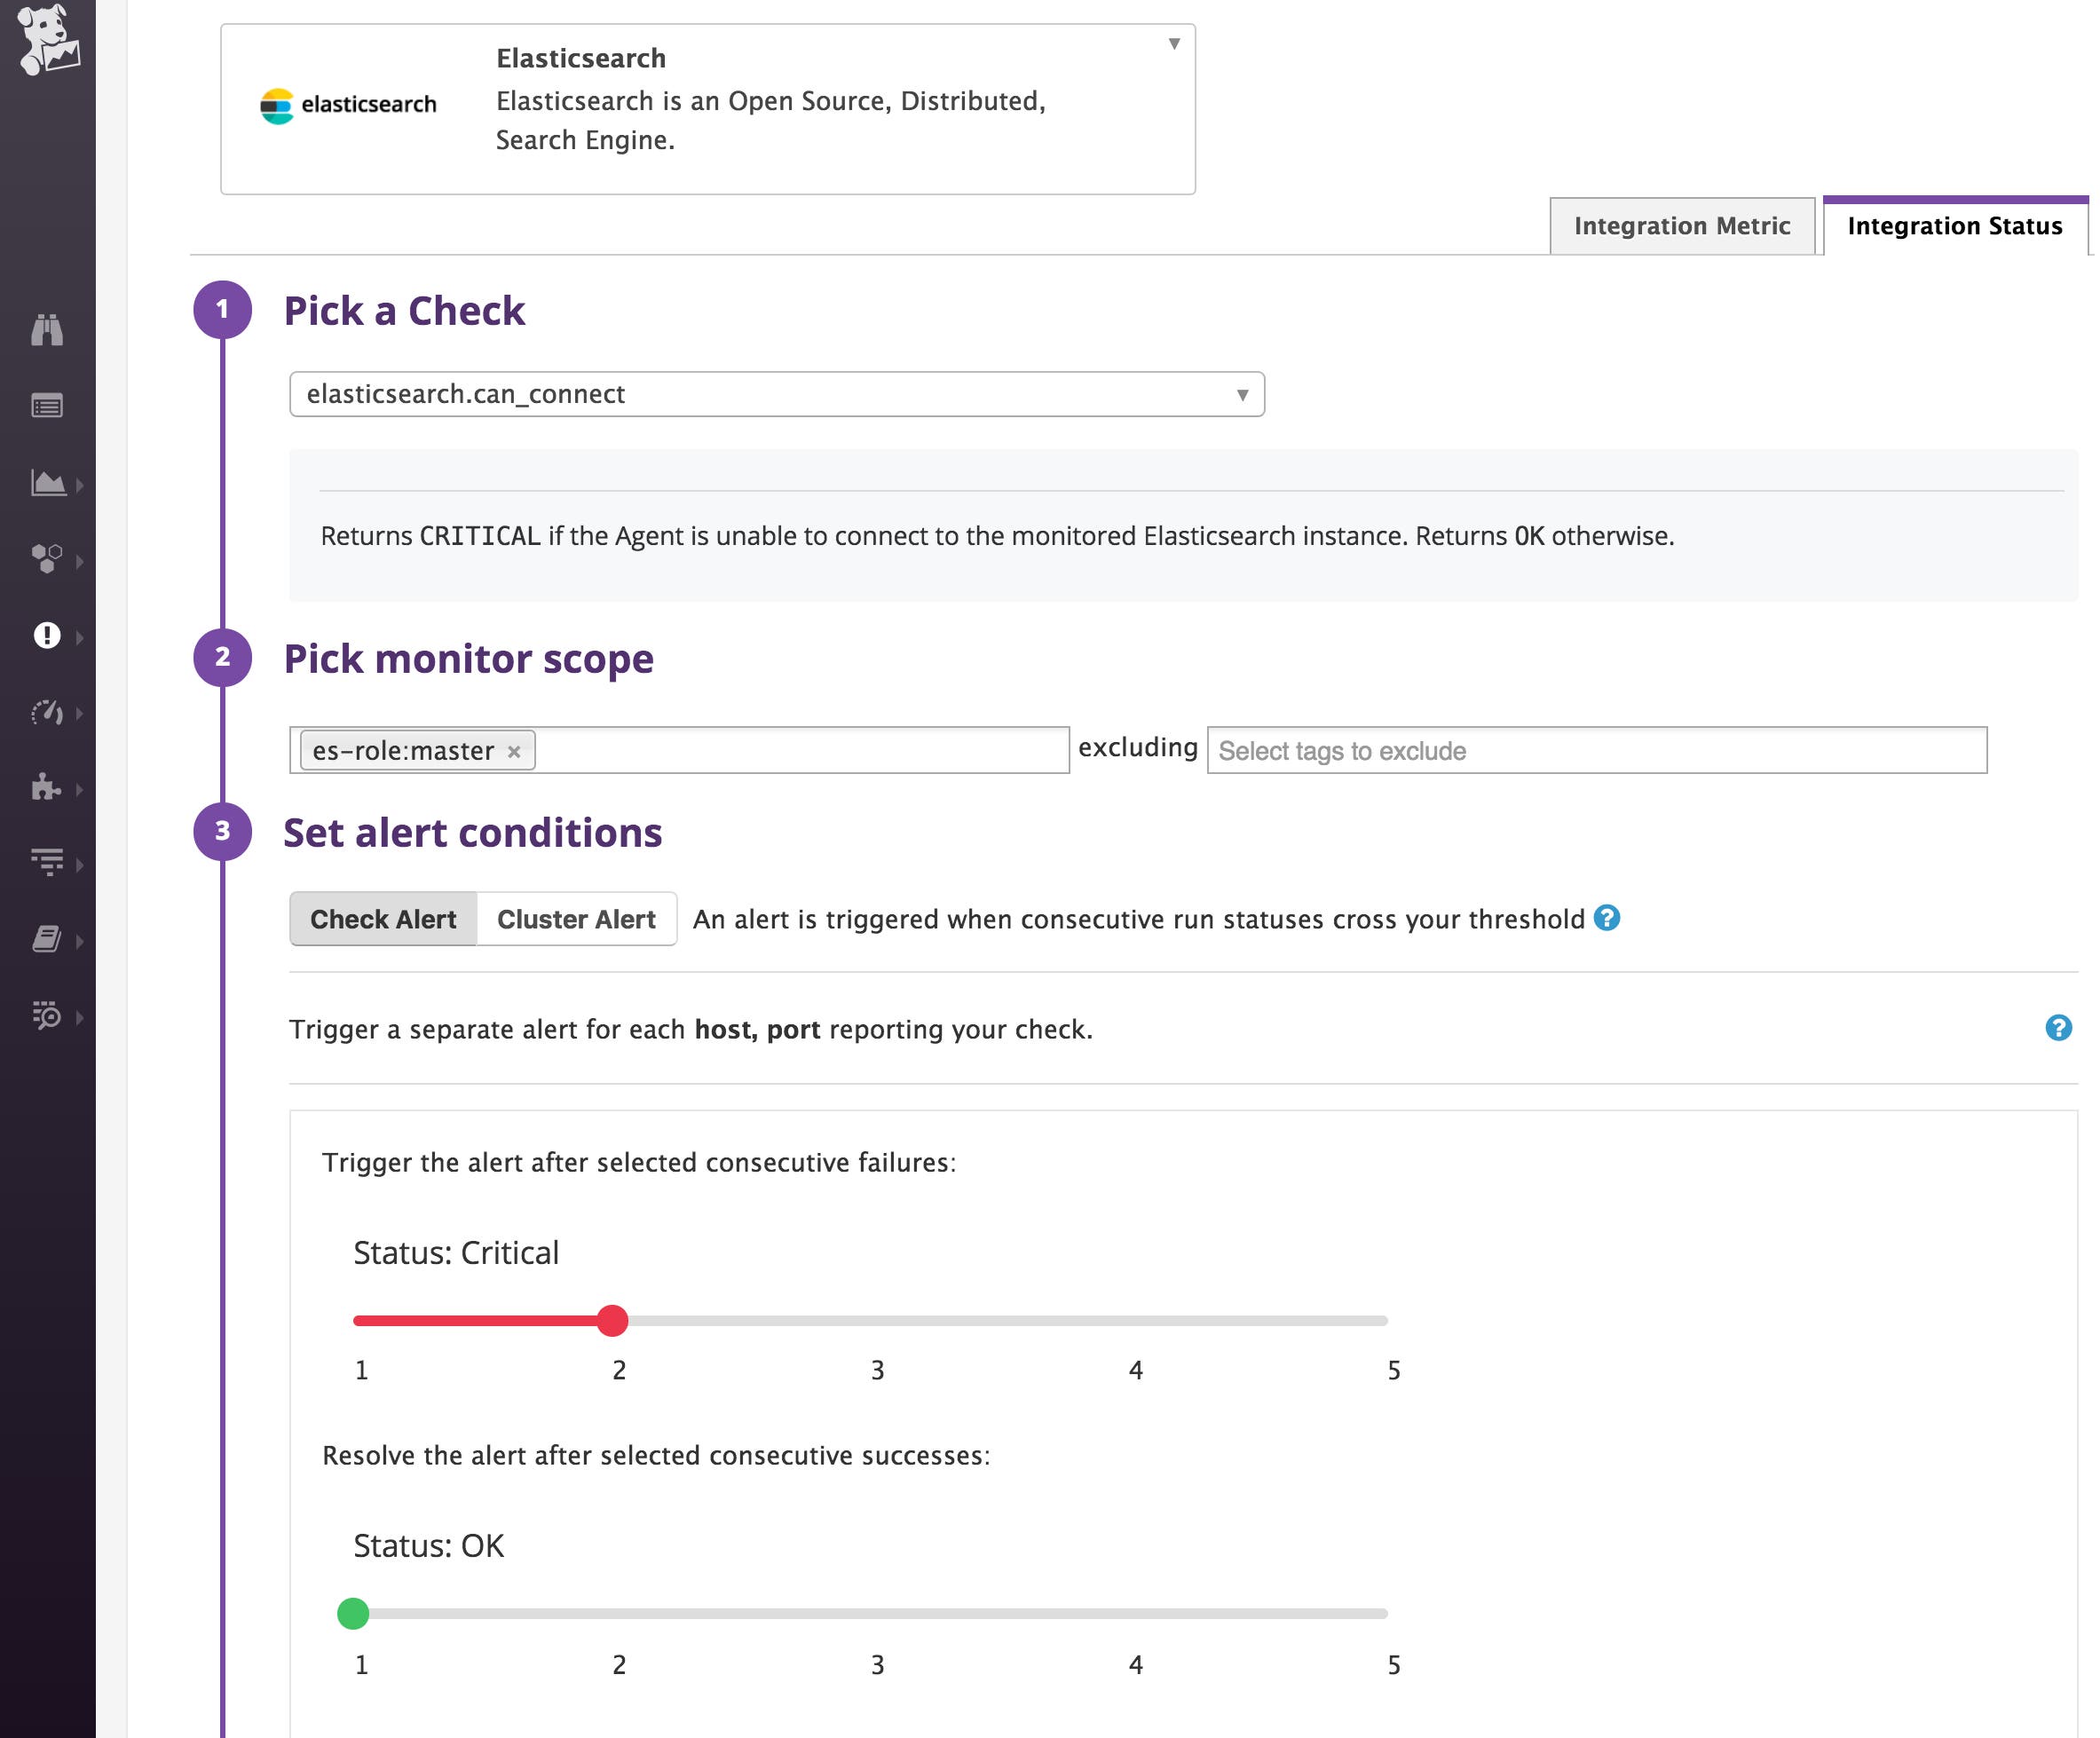
Task: Open the Integrations puzzle-piece icon
Action: 48,790
